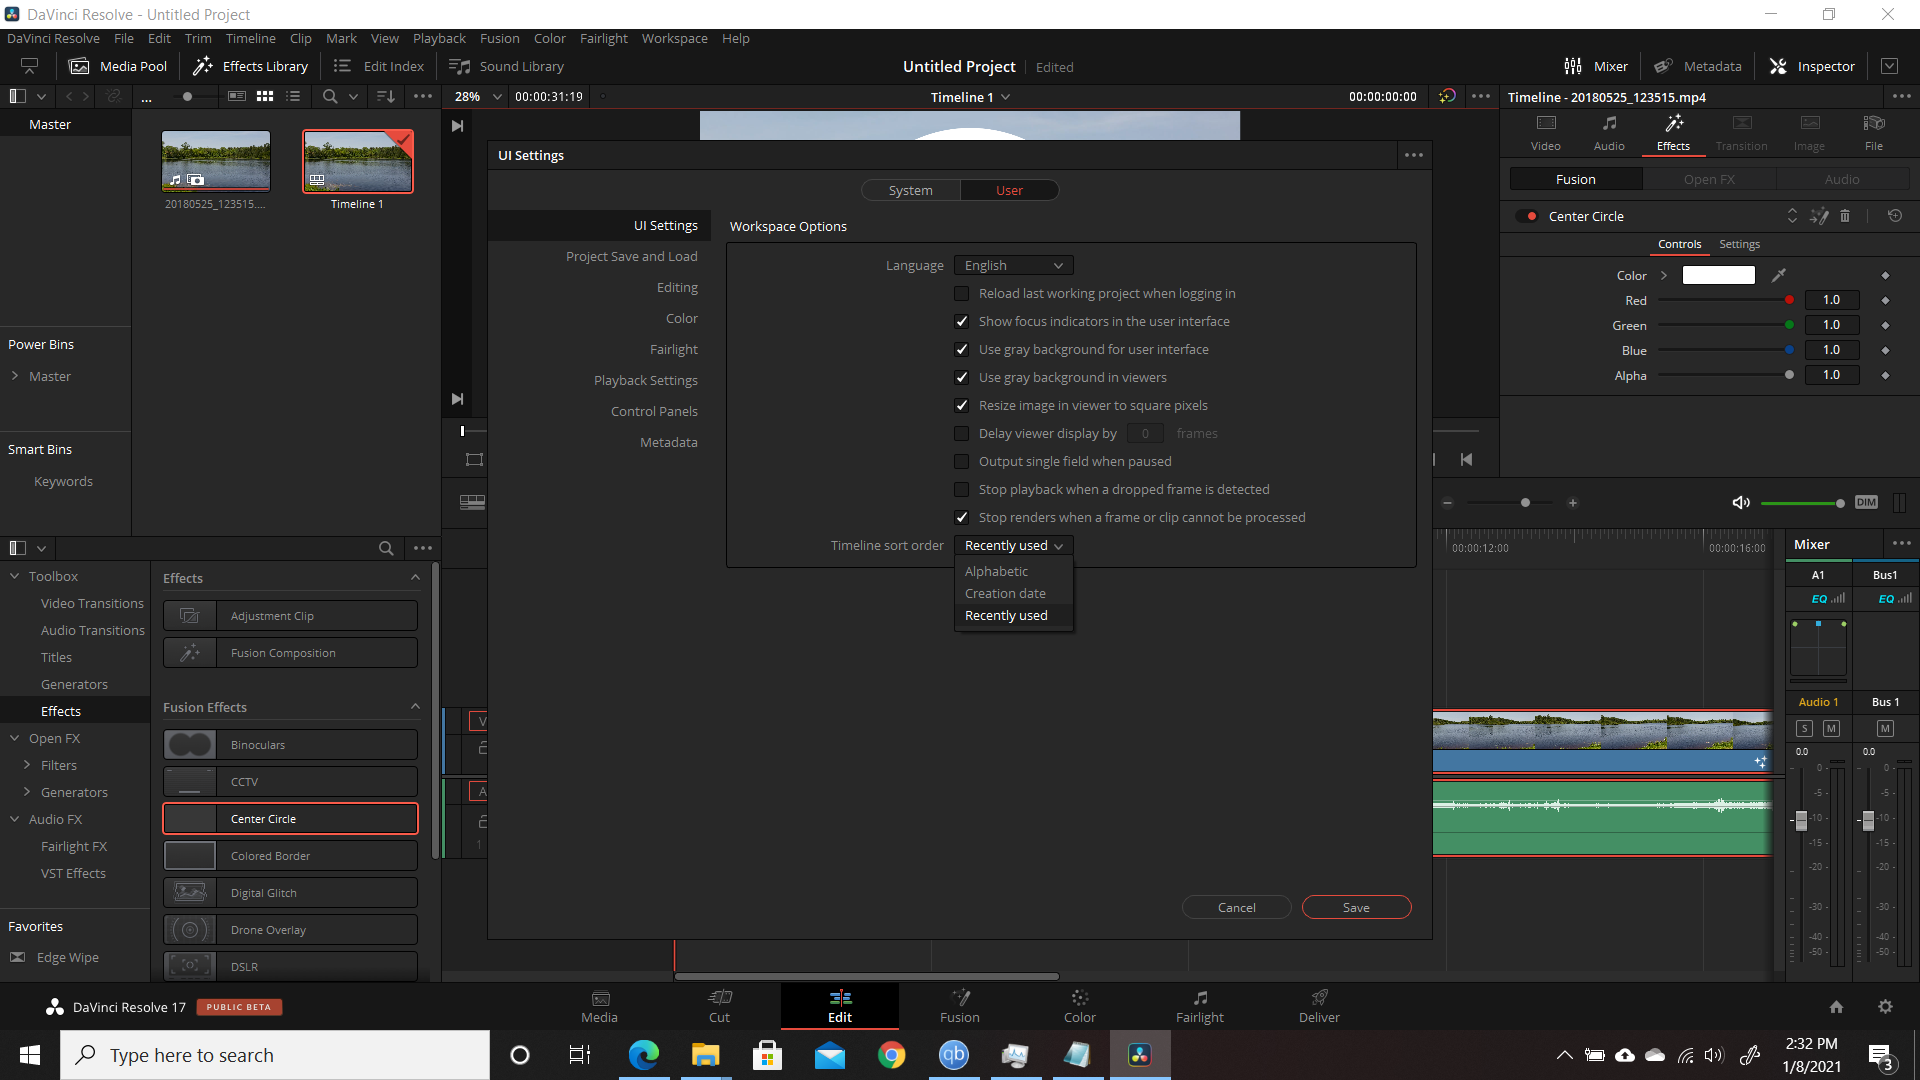Open the Metadata panel
Screen dimensions: 1920x1080
coord(1697,66)
